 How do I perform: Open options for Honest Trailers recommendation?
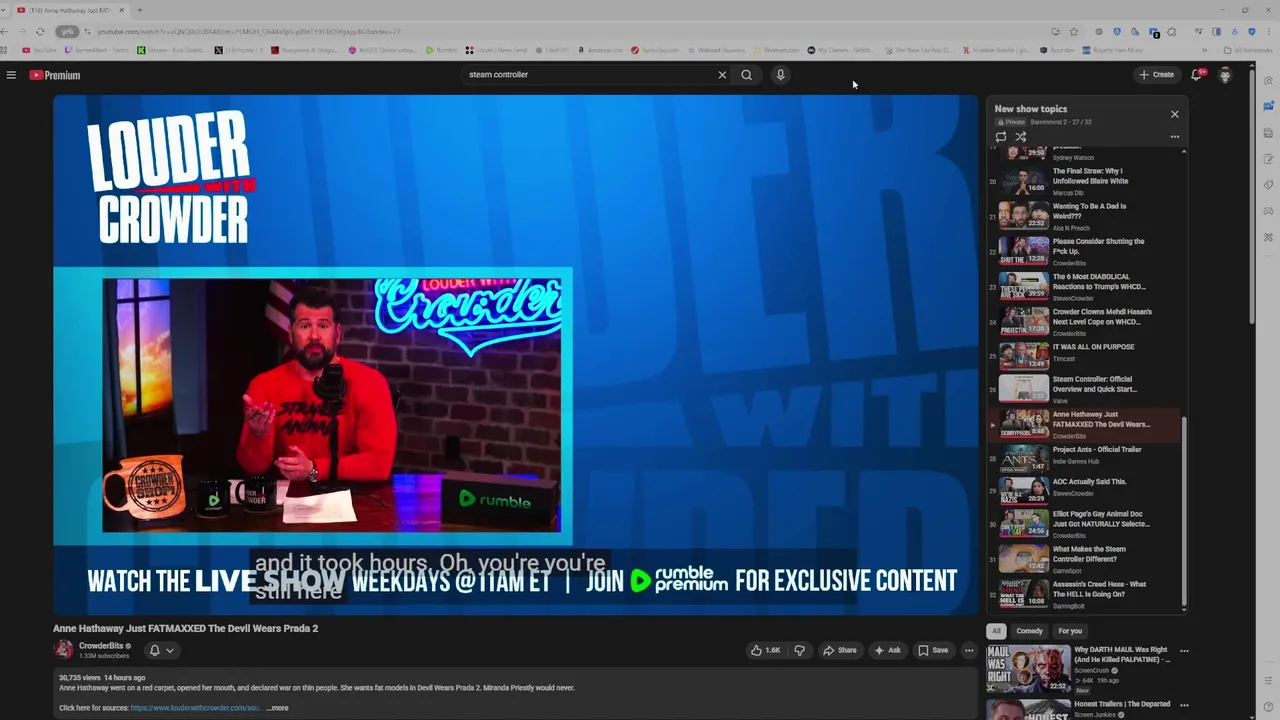[x=1184, y=705]
